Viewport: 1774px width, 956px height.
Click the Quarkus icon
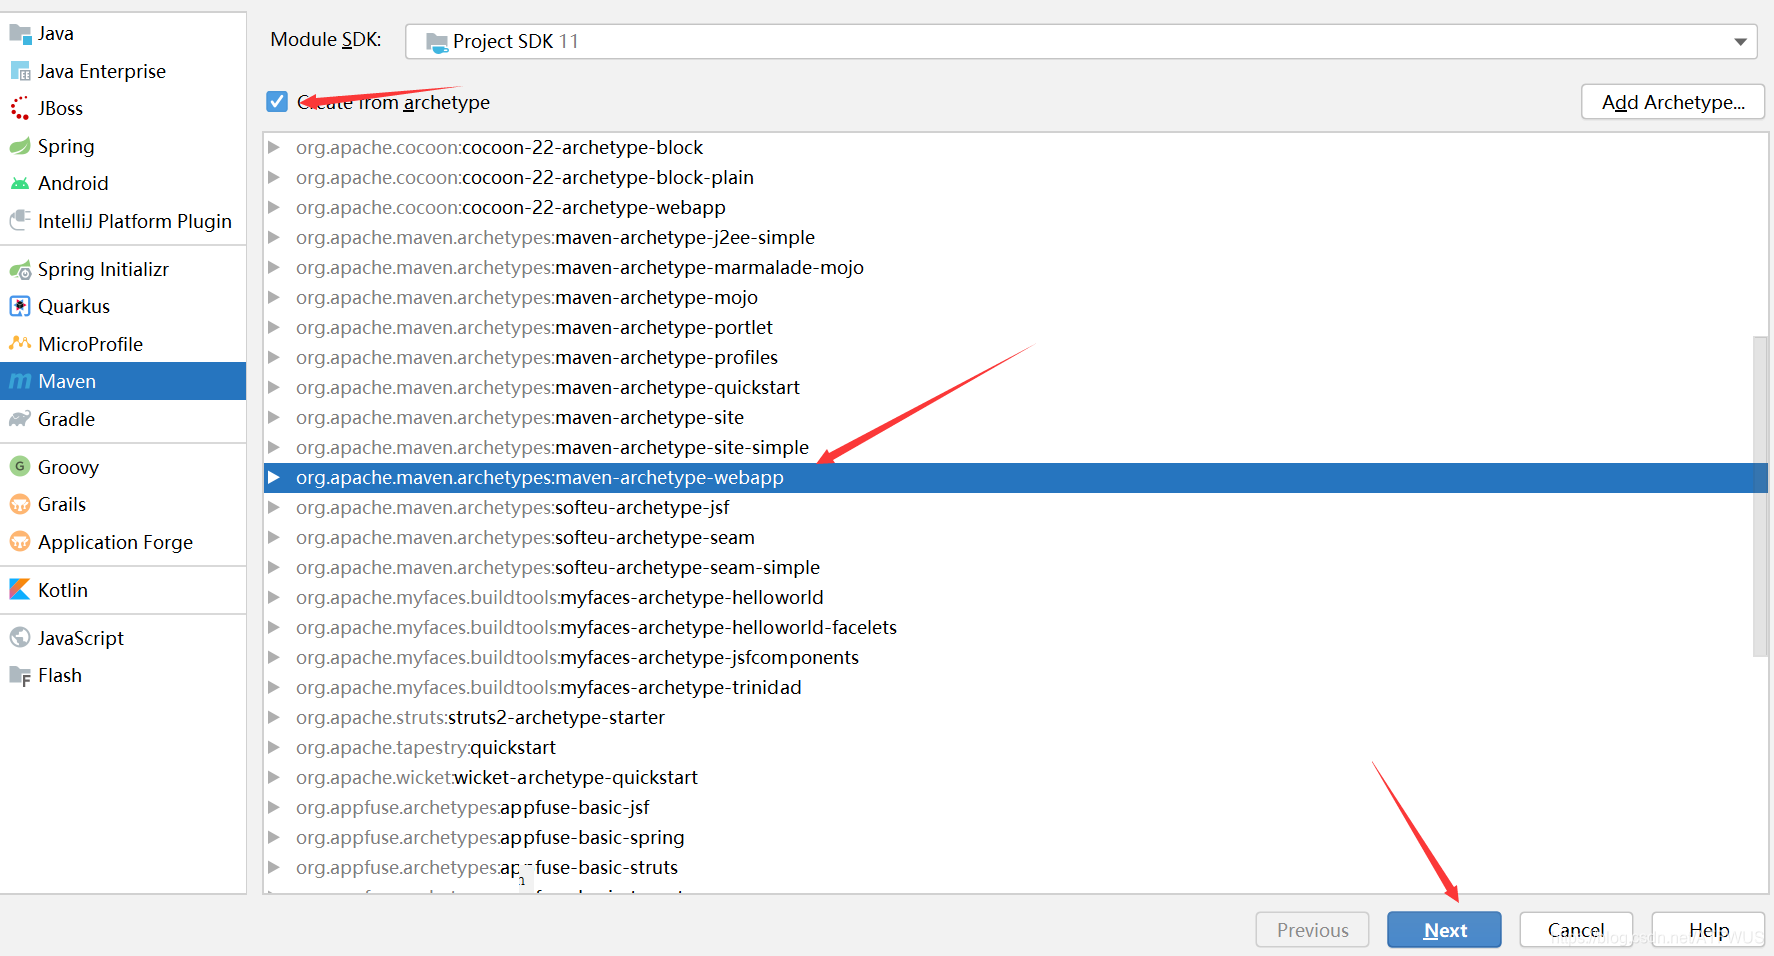(x=20, y=306)
